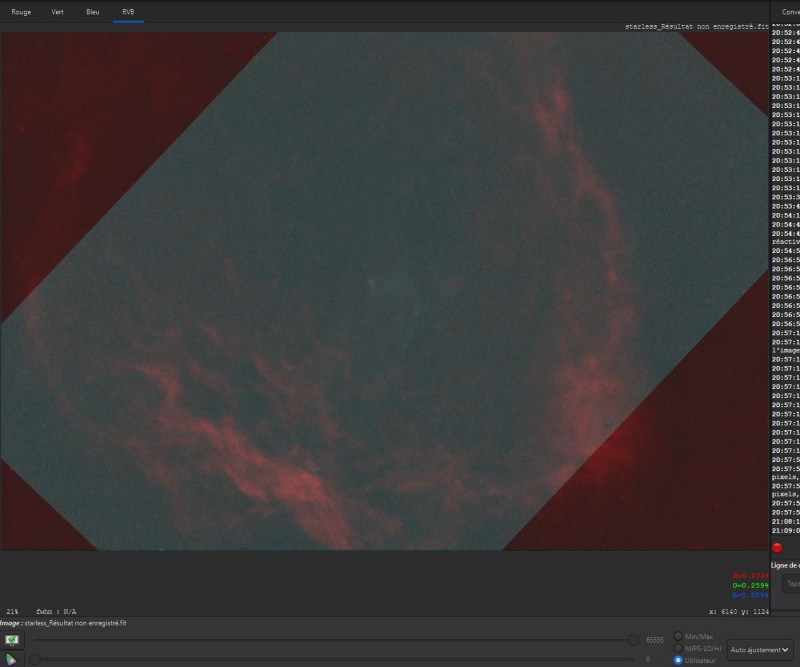Open the Vert channel tab
Screen dimensions: 800x667
[57, 12]
